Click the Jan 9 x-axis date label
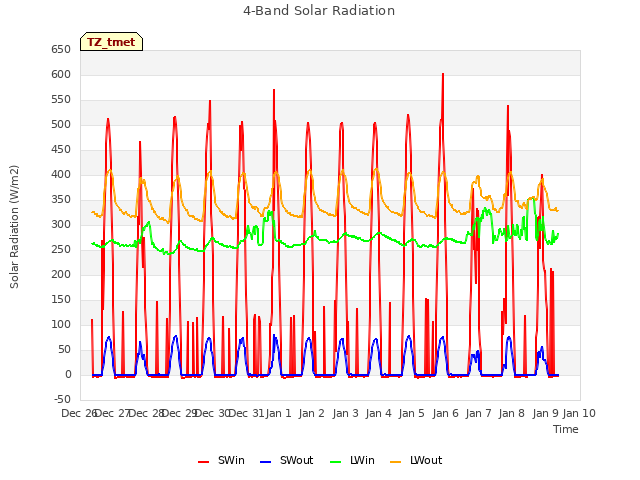 [x=545, y=413]
